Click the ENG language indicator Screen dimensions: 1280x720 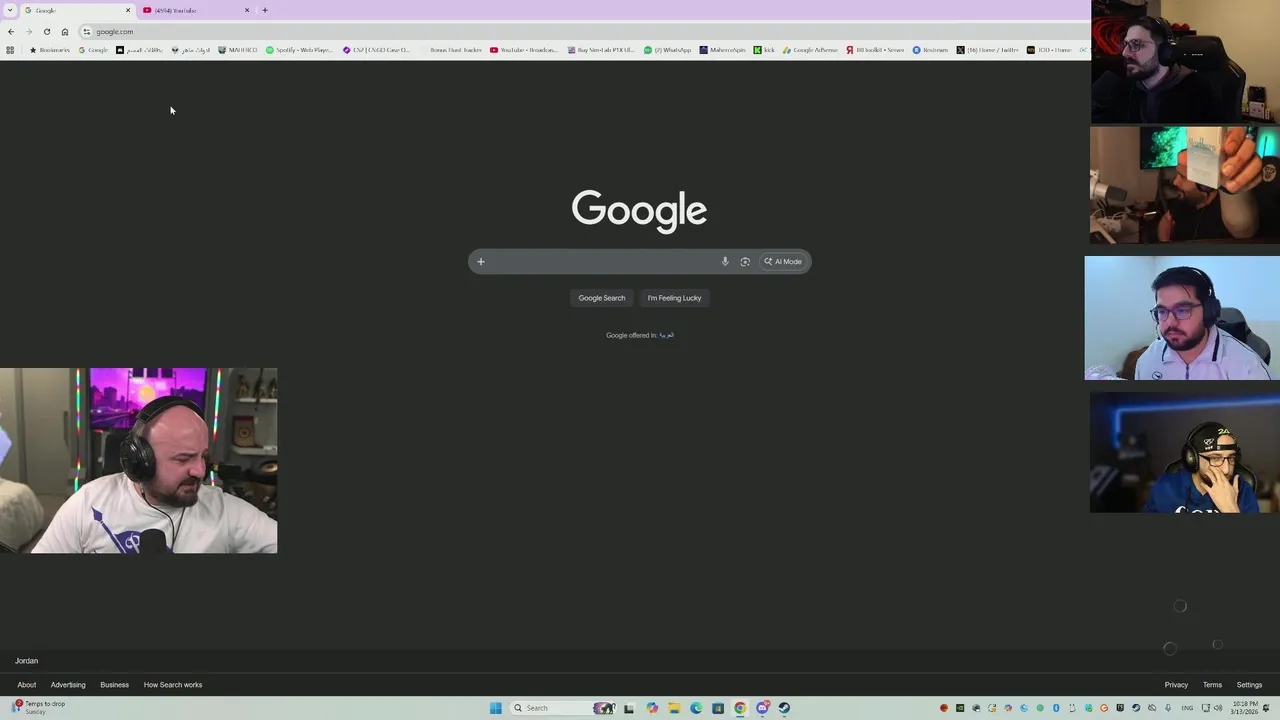[x=1187, y=708]
